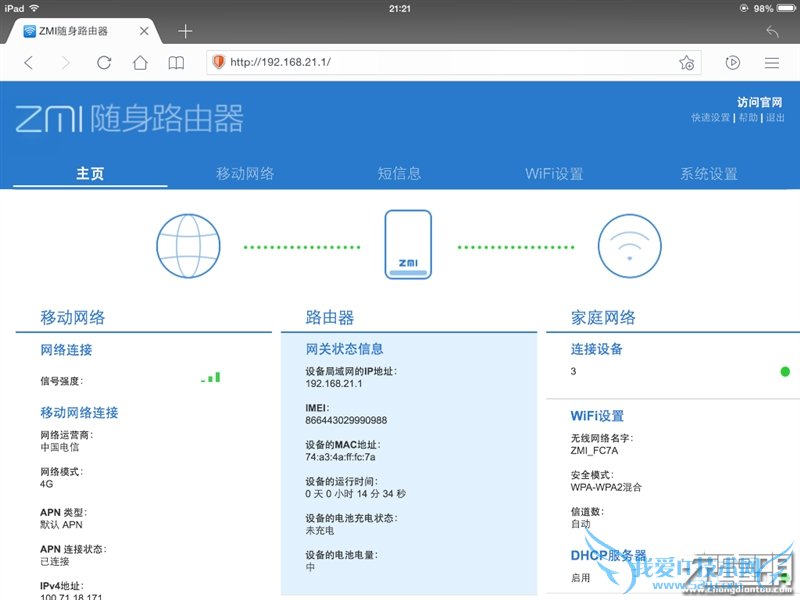The image size is (800, 600).
Task: Click the 帮助 link
Action: coord(748,118)
